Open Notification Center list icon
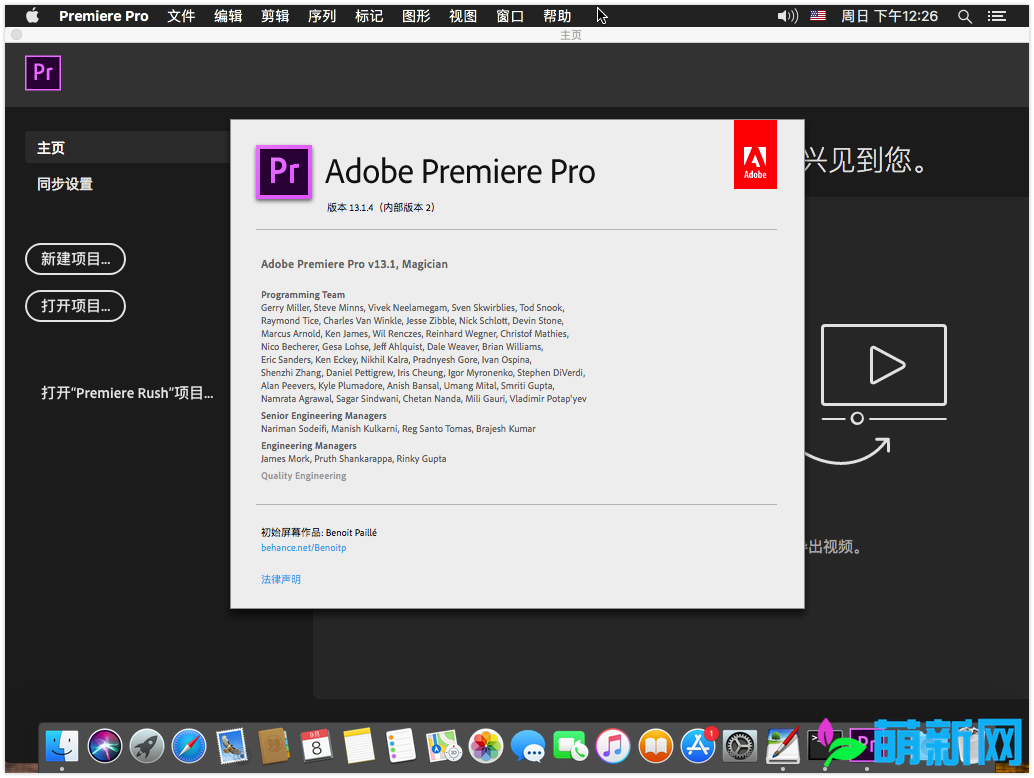This screenshot has height=778, width=1034. (996, 16)
